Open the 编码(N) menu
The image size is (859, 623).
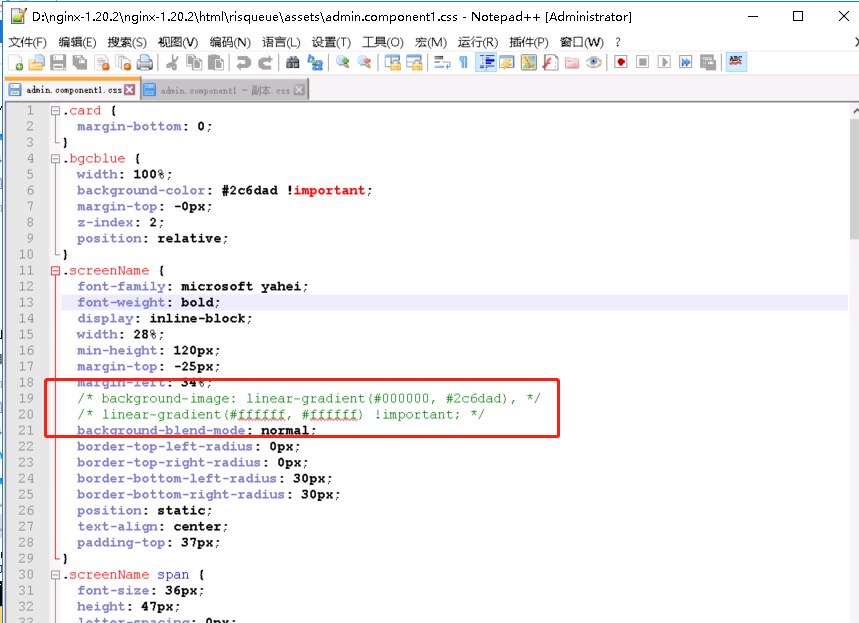coord(230,42)
